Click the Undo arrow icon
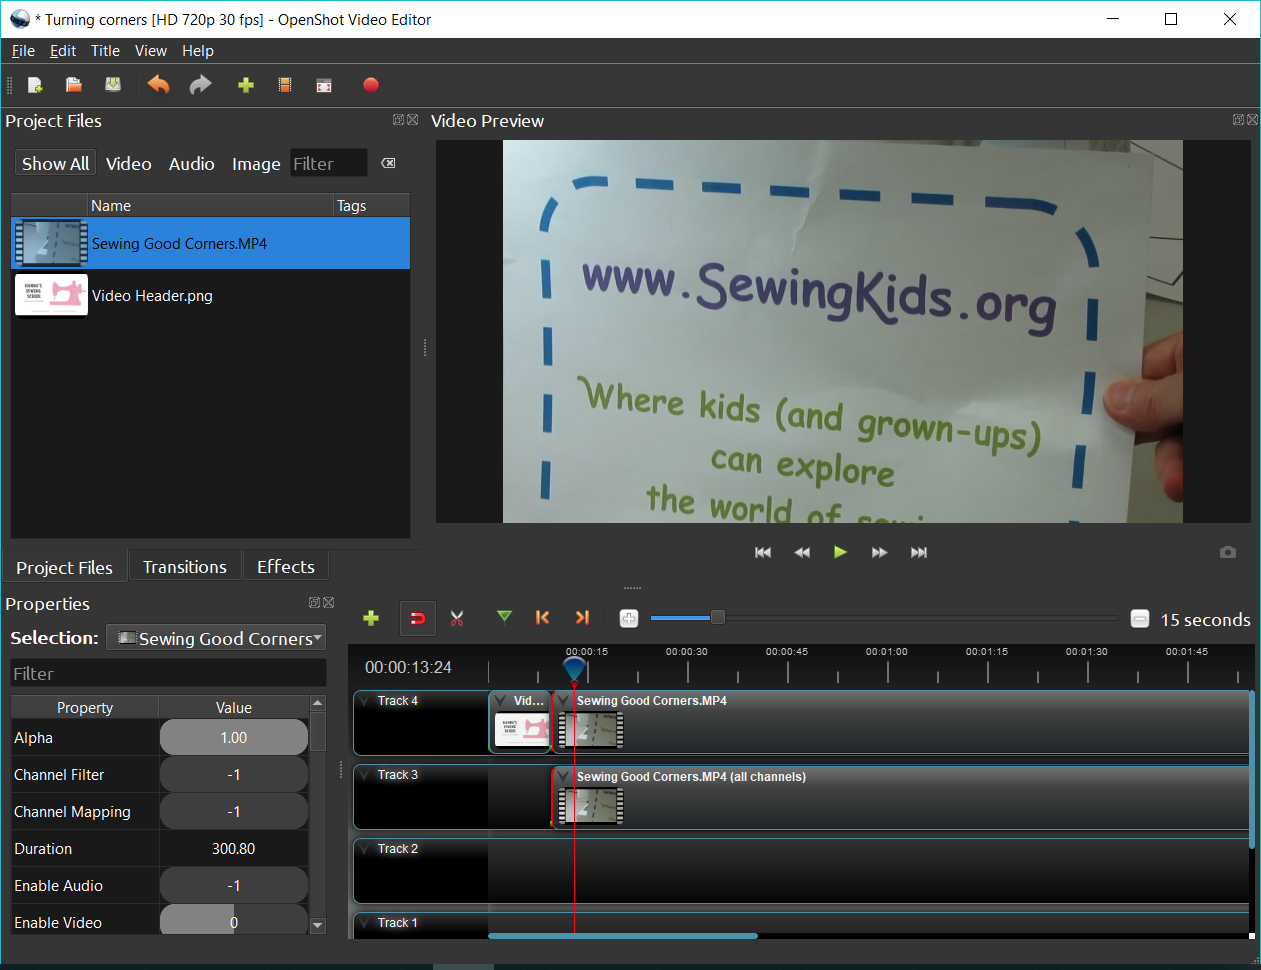 [158, 85]
